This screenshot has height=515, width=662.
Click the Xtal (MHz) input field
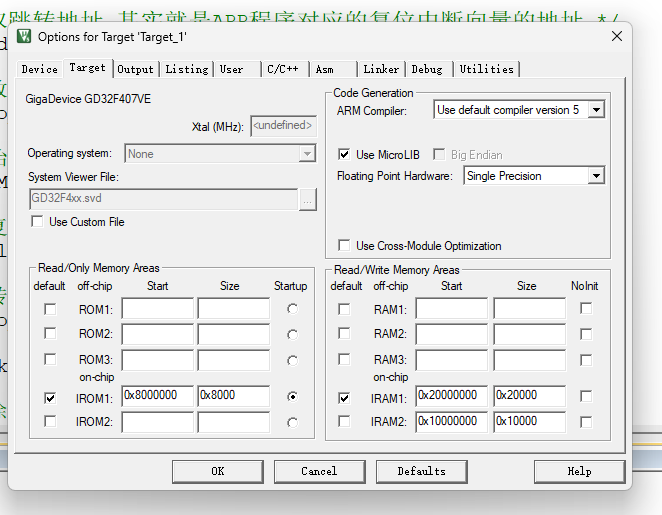(x=283, y=126)
